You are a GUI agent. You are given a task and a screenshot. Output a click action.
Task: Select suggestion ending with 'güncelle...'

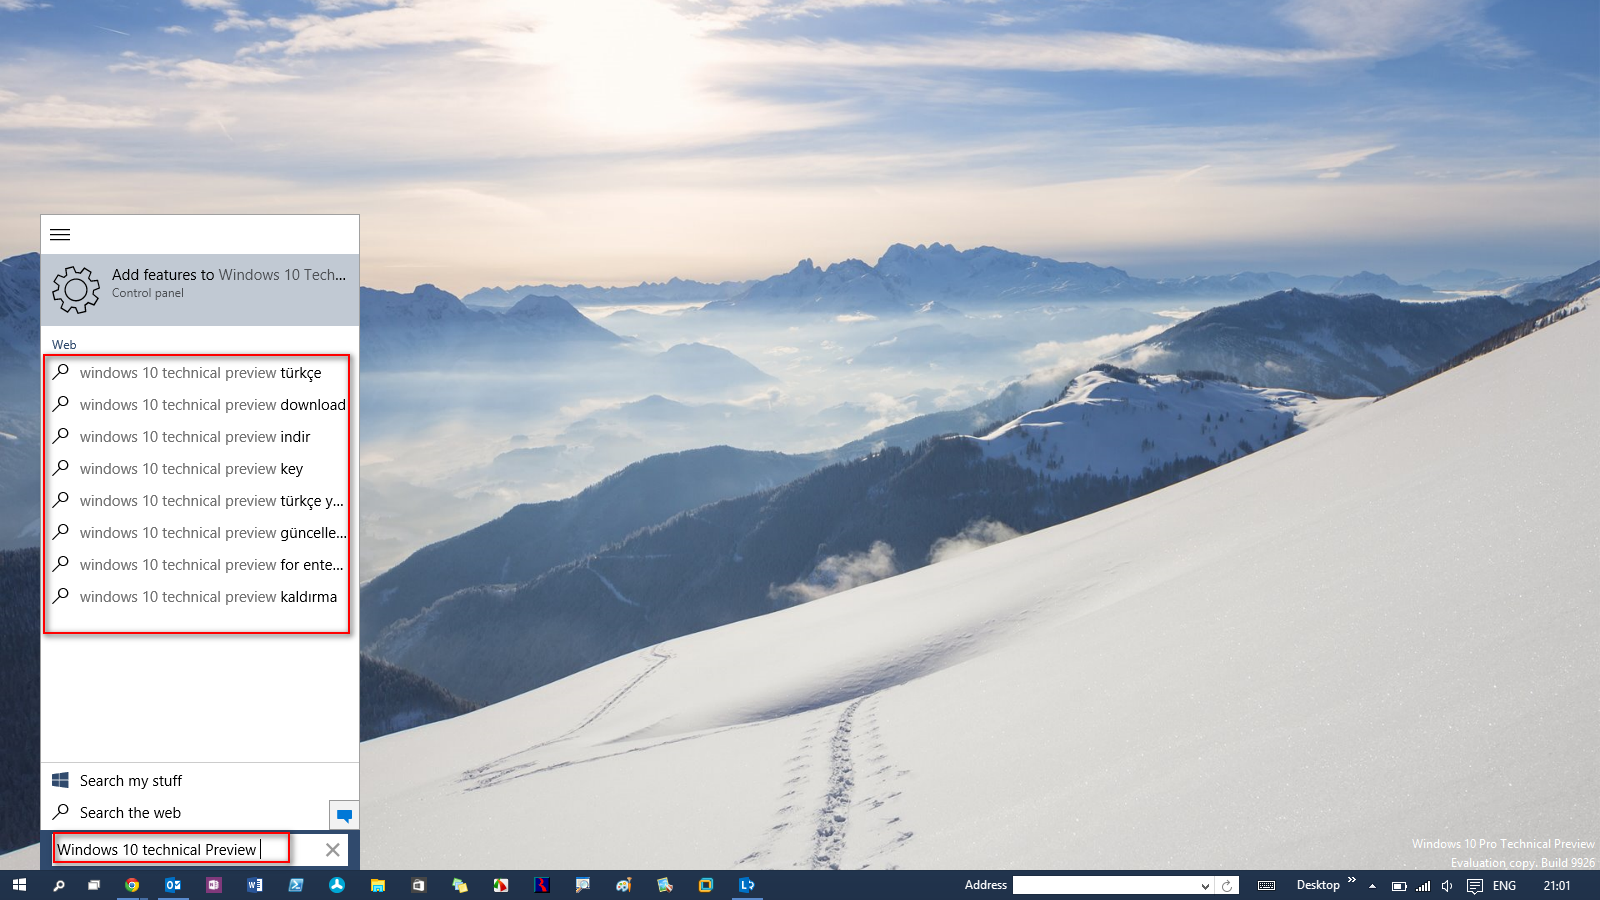tap(200, 533)
